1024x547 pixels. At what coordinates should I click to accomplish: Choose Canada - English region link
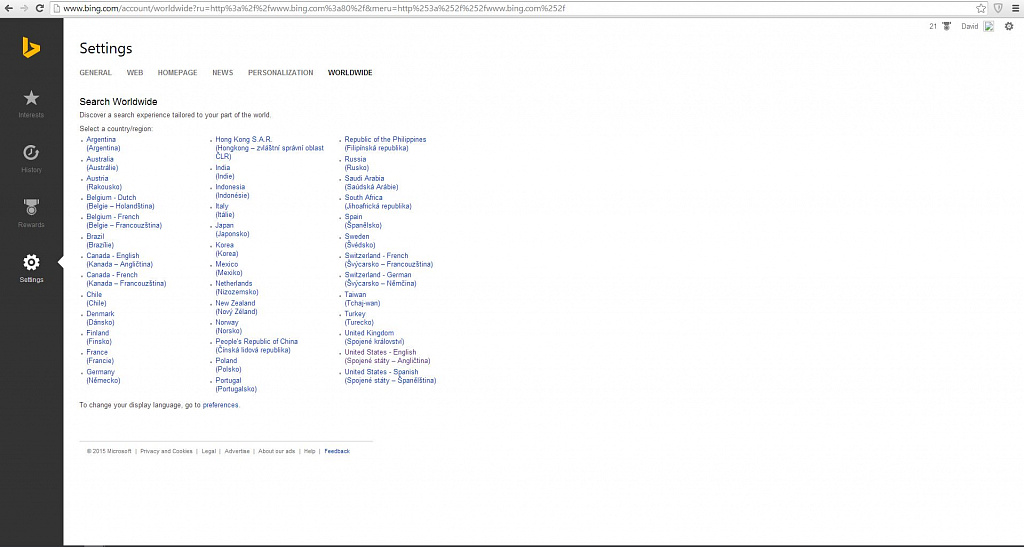[120, 260]
